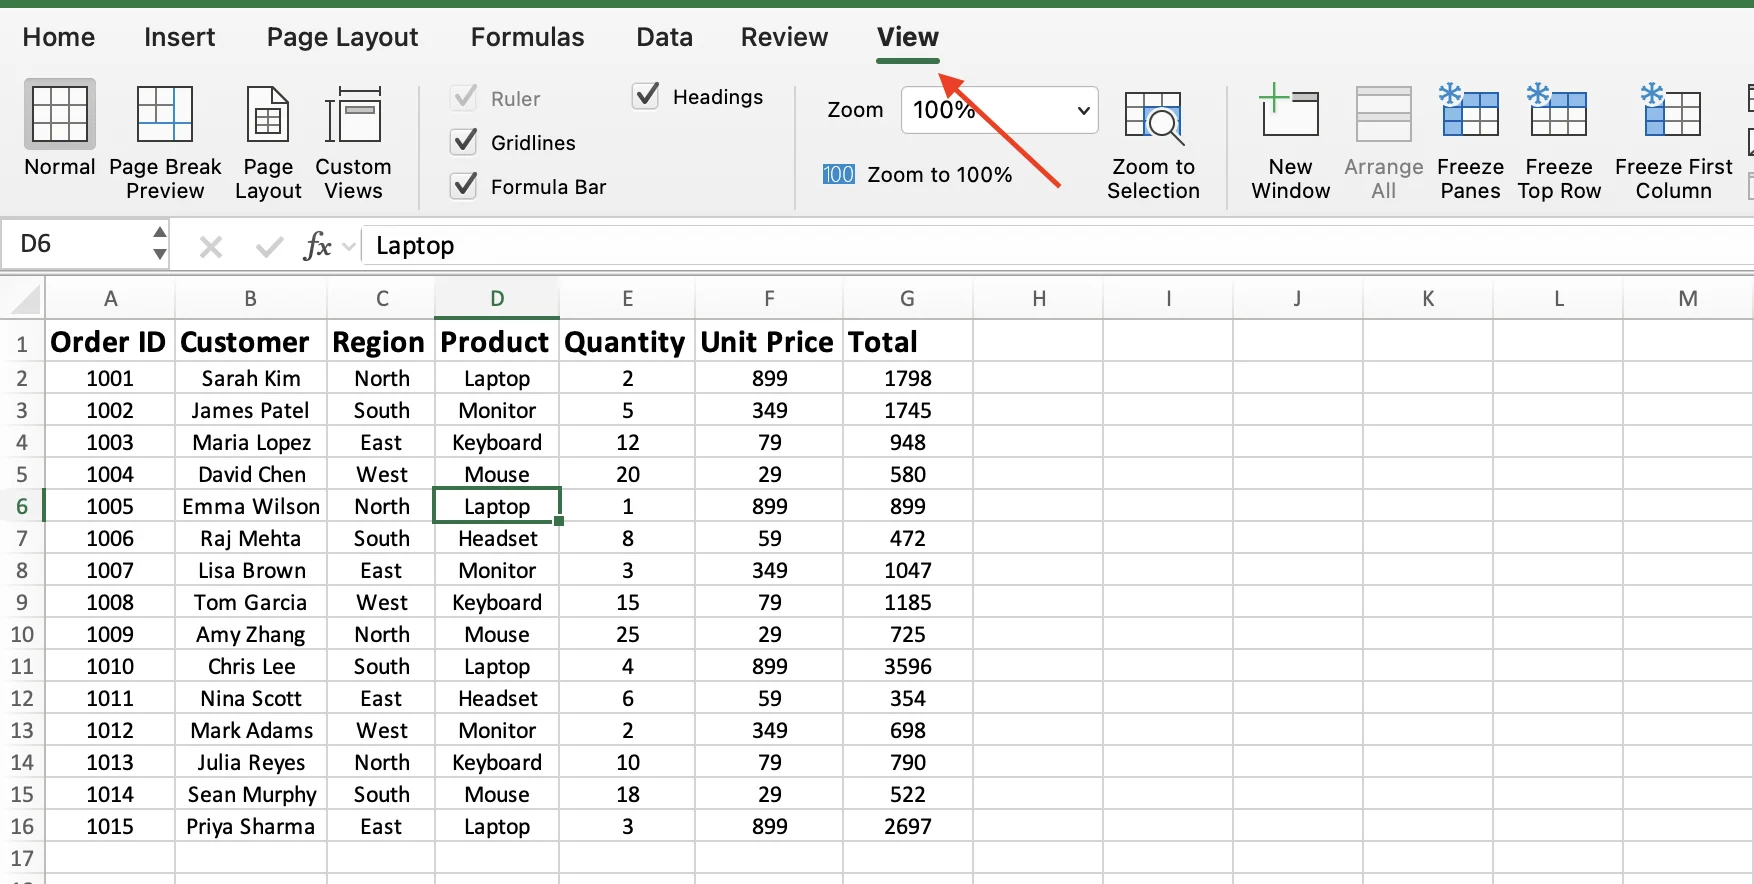
Task: Open the Insert tab
Action: 180,37
